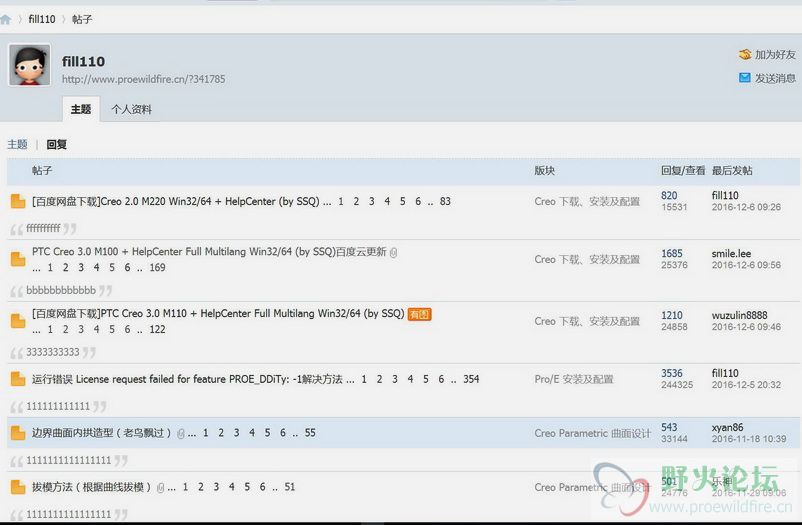Go to last page 169 of M100 thread
Screen dimensions: 802x525
pyautogui.click(x=157, y=268)
